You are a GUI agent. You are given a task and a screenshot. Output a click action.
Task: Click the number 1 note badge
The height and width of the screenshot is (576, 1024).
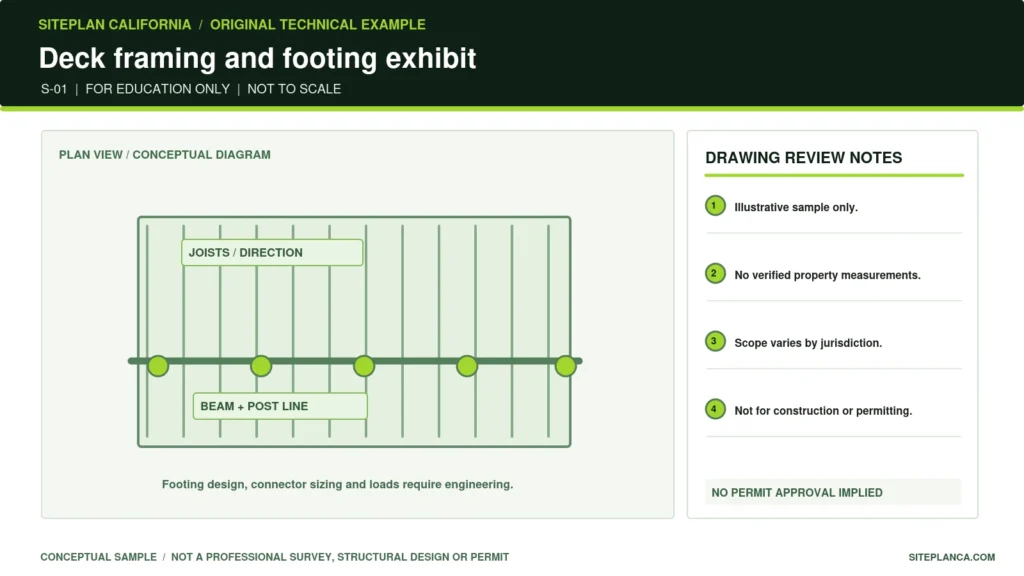tap(715, 206)
